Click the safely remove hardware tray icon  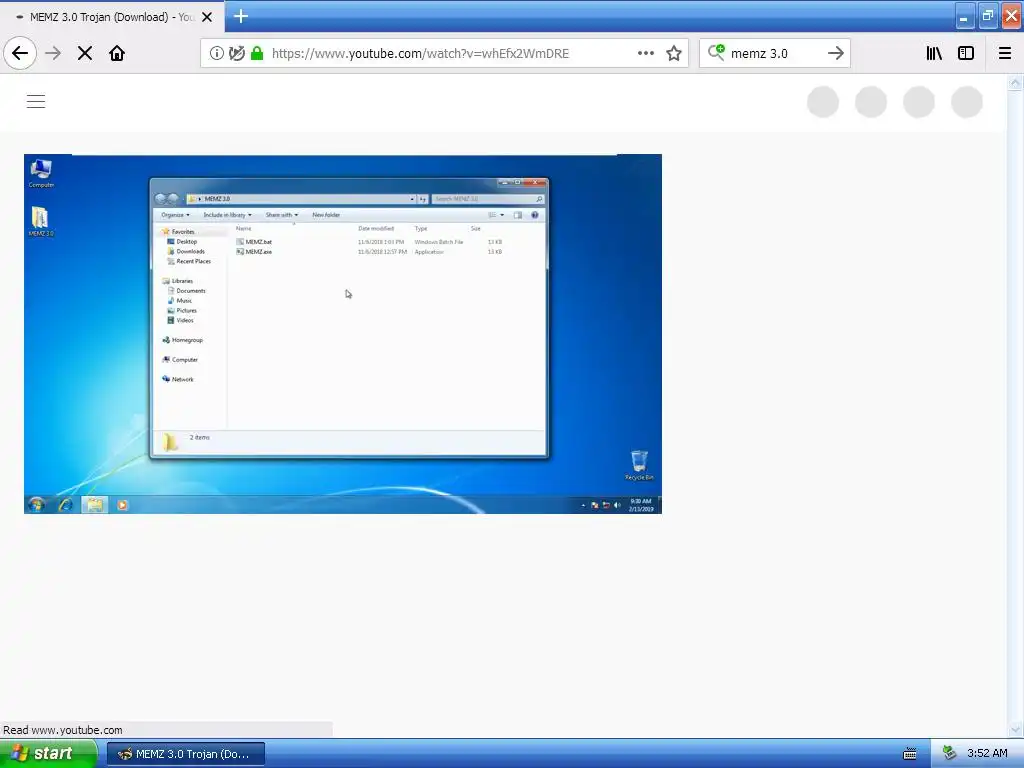(950, 753)
